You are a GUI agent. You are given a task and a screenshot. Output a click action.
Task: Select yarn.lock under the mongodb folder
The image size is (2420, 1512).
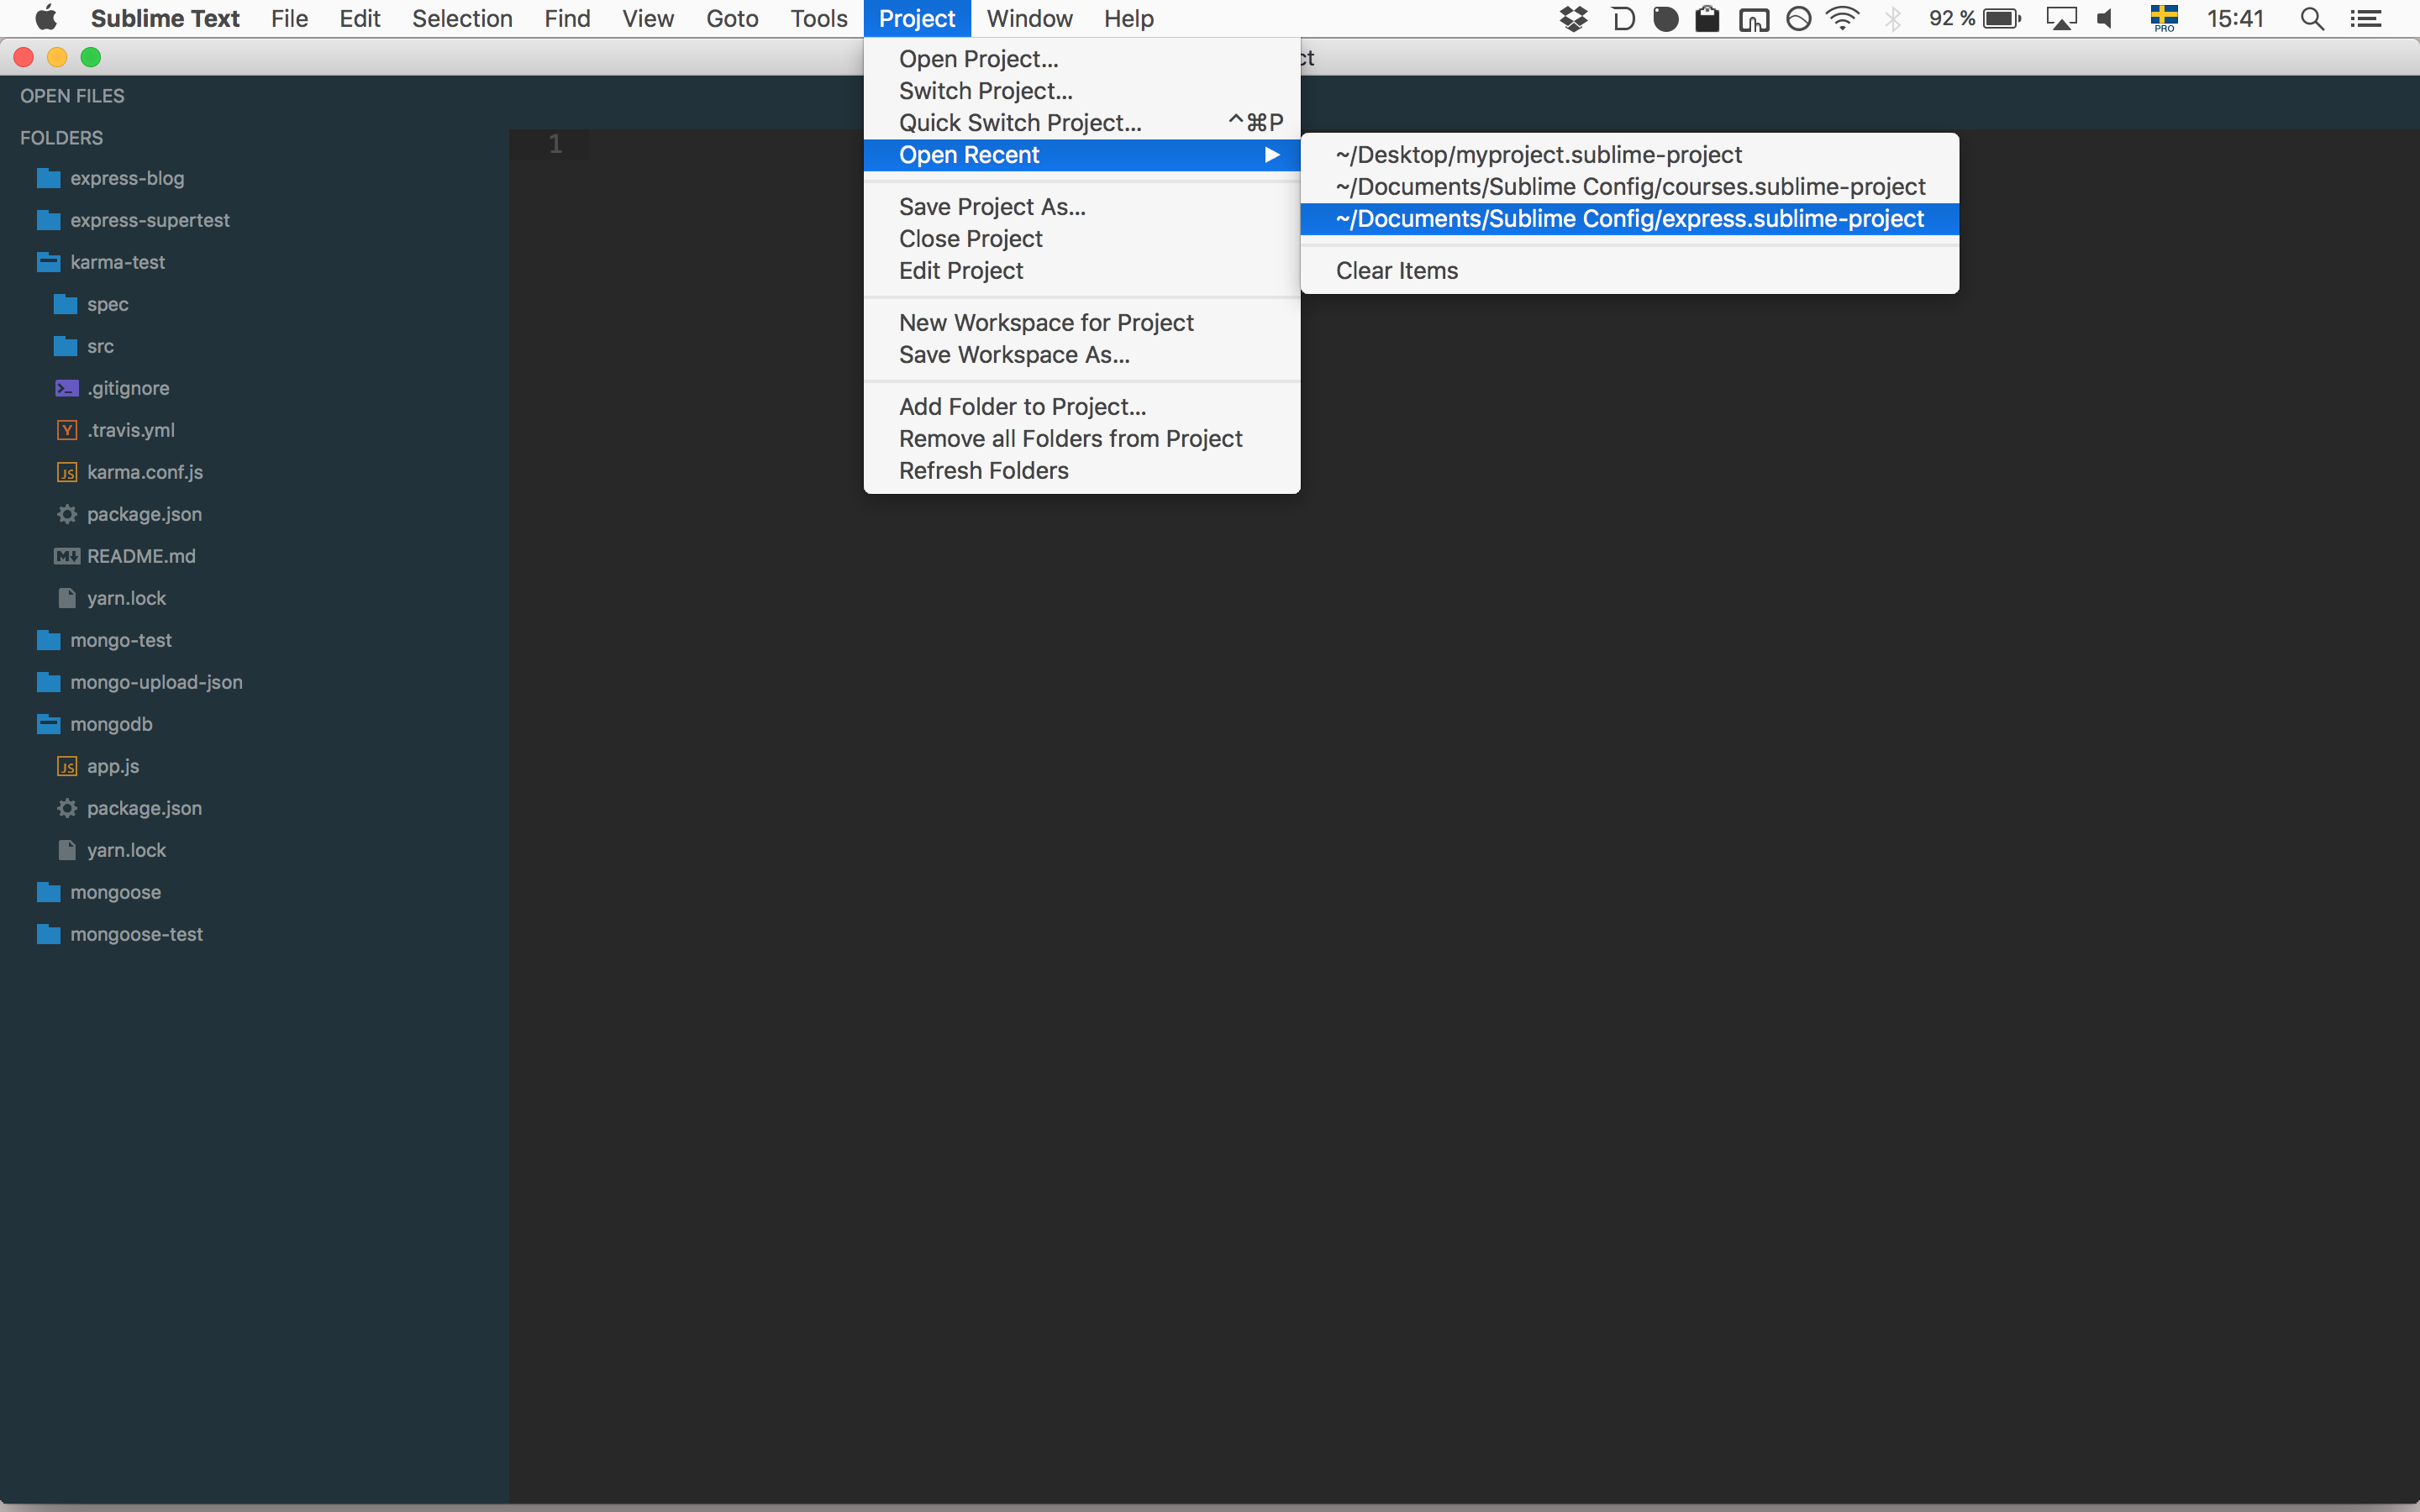(x=126, y=850)
